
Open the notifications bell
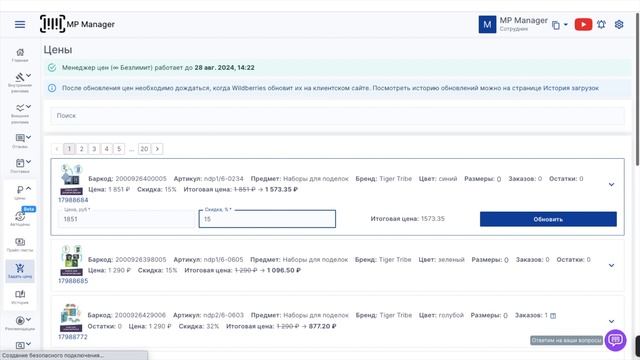(x=601, y=24)
